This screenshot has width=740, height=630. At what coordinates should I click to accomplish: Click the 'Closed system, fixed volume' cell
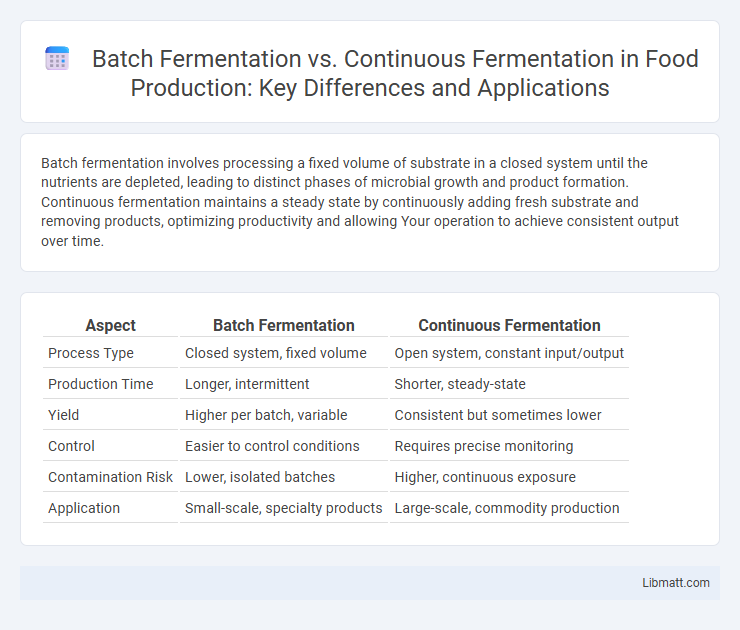tap(276, 353)
